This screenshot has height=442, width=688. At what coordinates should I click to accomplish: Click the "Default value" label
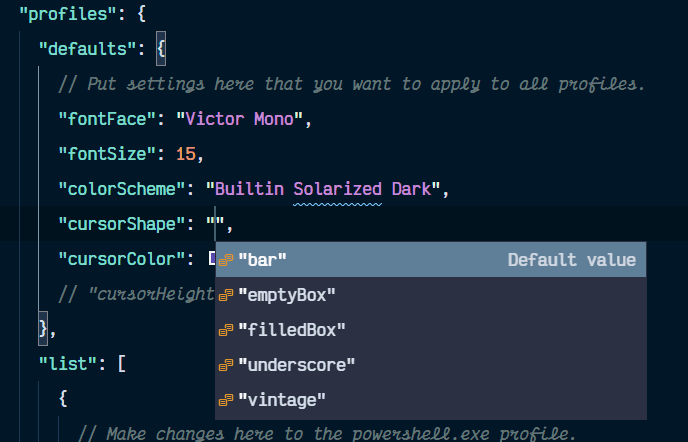coord(571,260)
